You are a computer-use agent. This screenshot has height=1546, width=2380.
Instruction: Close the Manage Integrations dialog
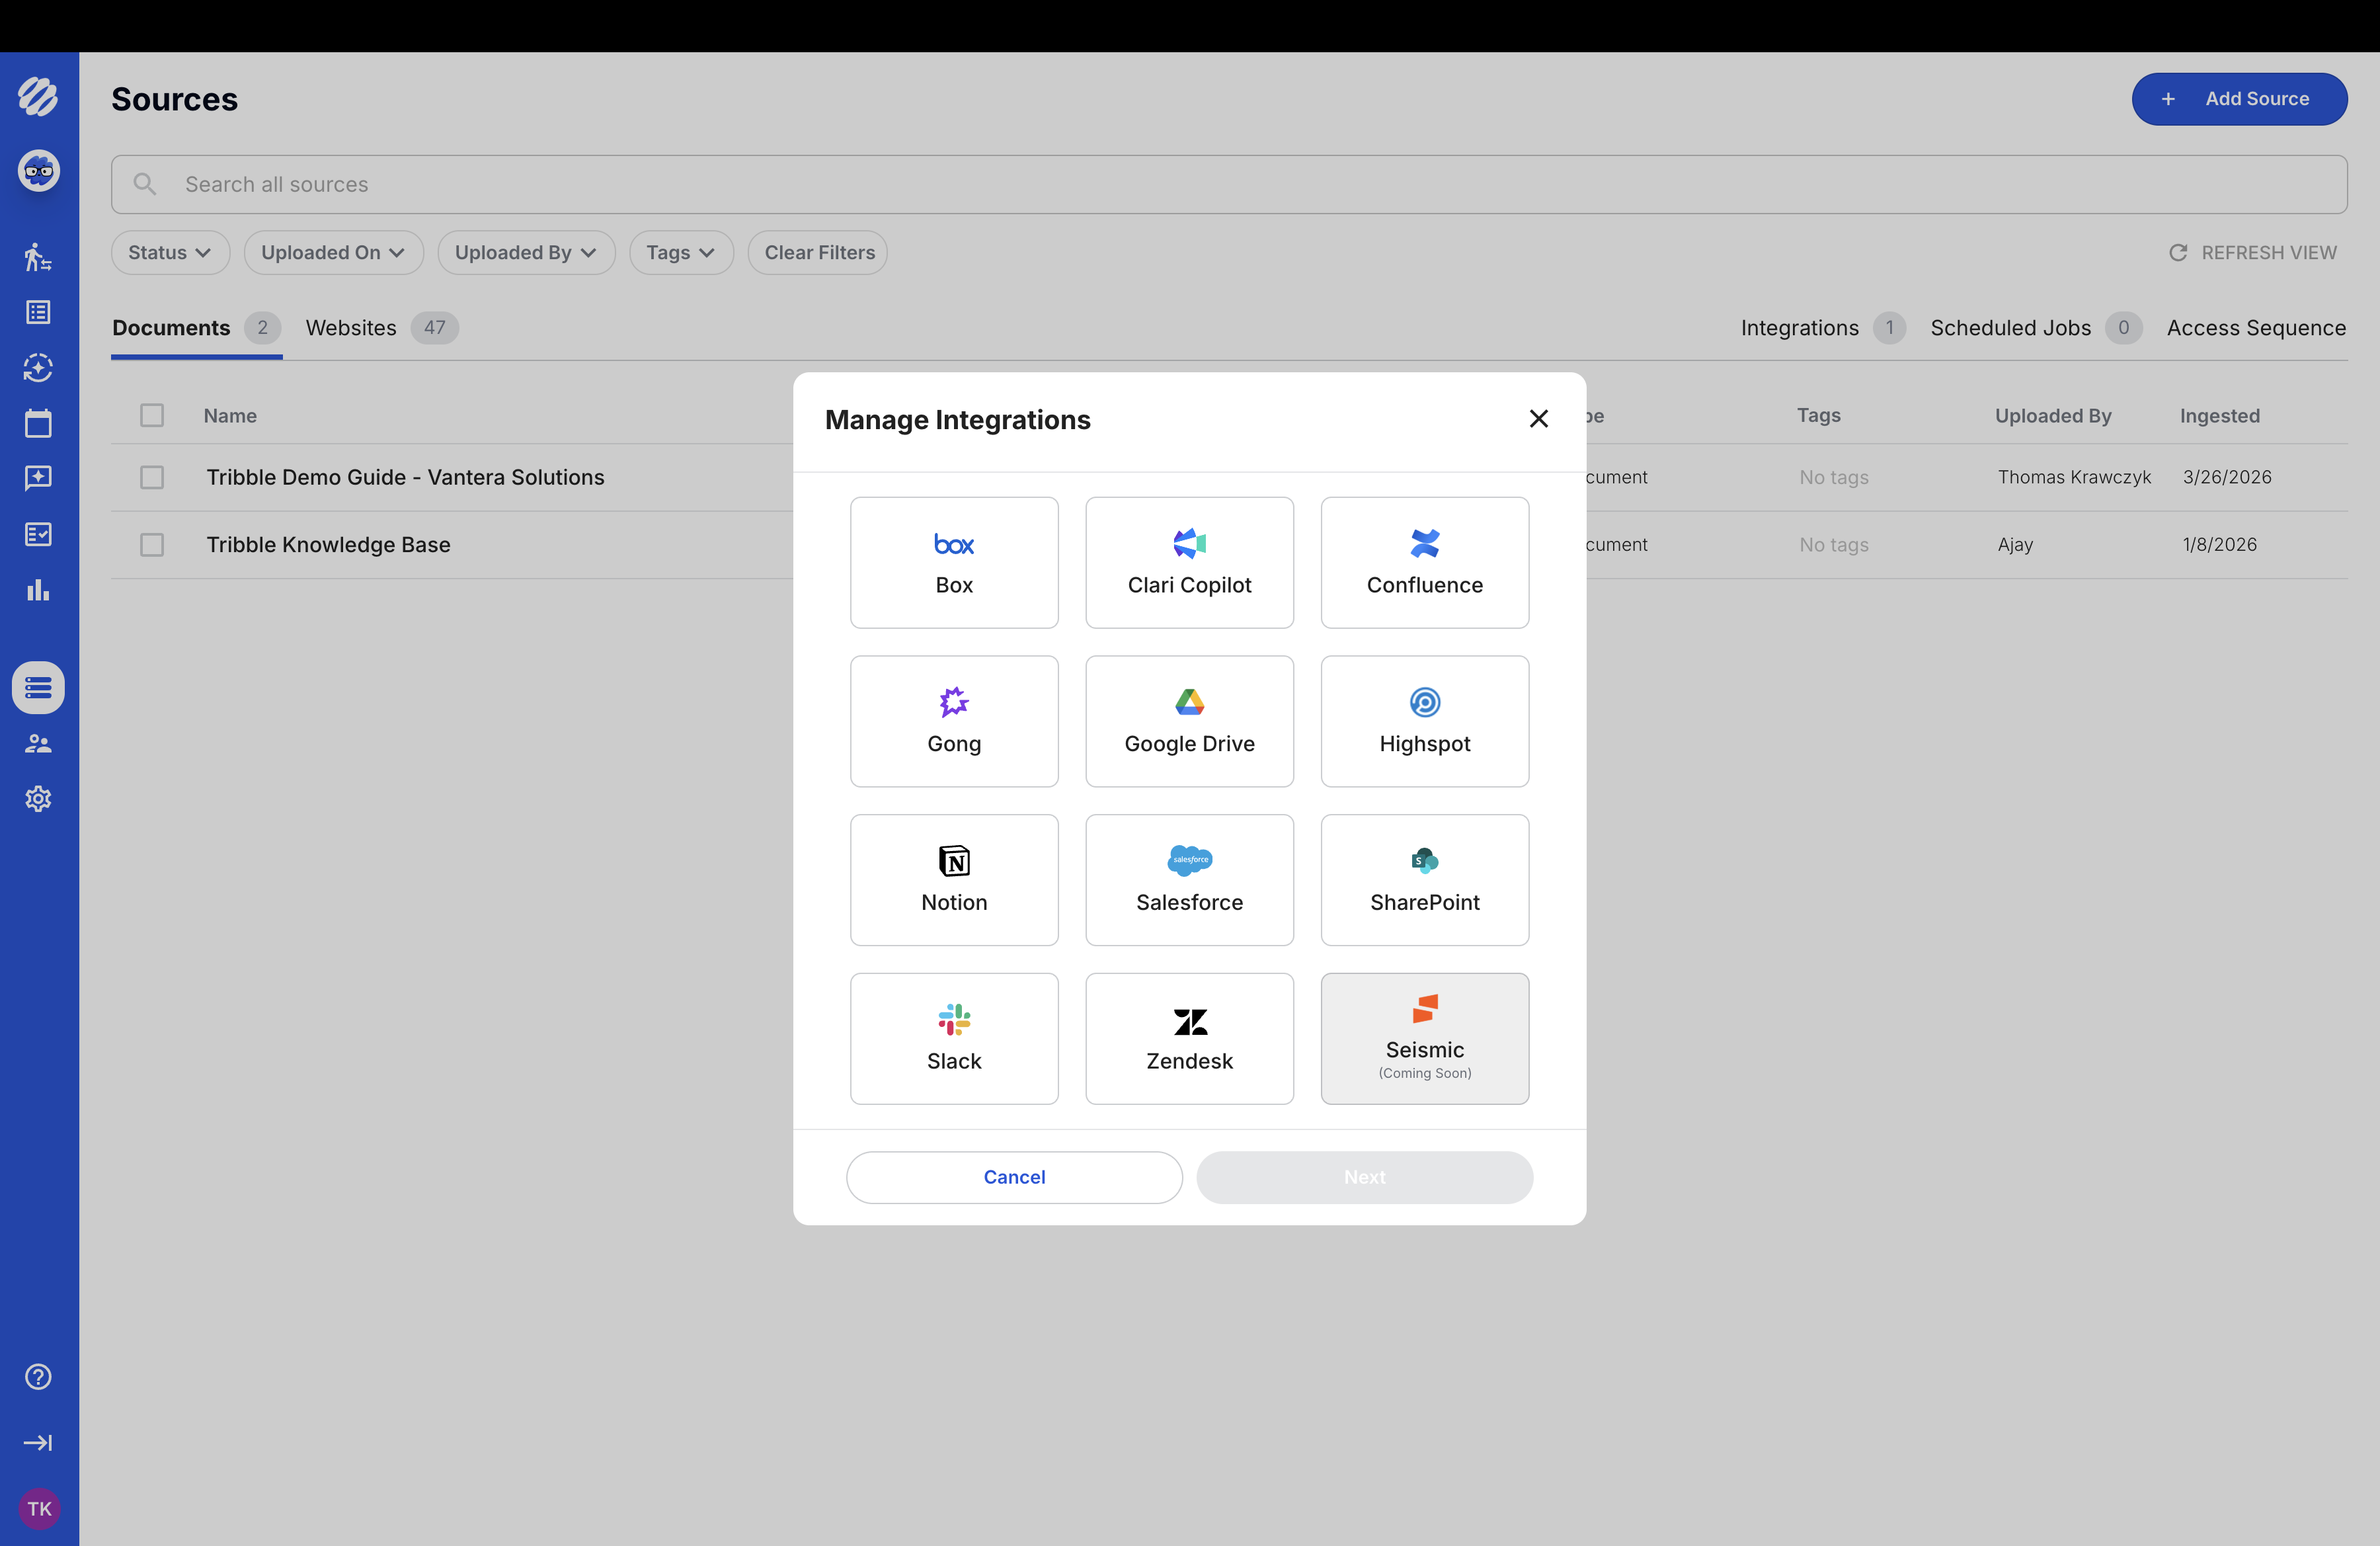point(1538,419)
